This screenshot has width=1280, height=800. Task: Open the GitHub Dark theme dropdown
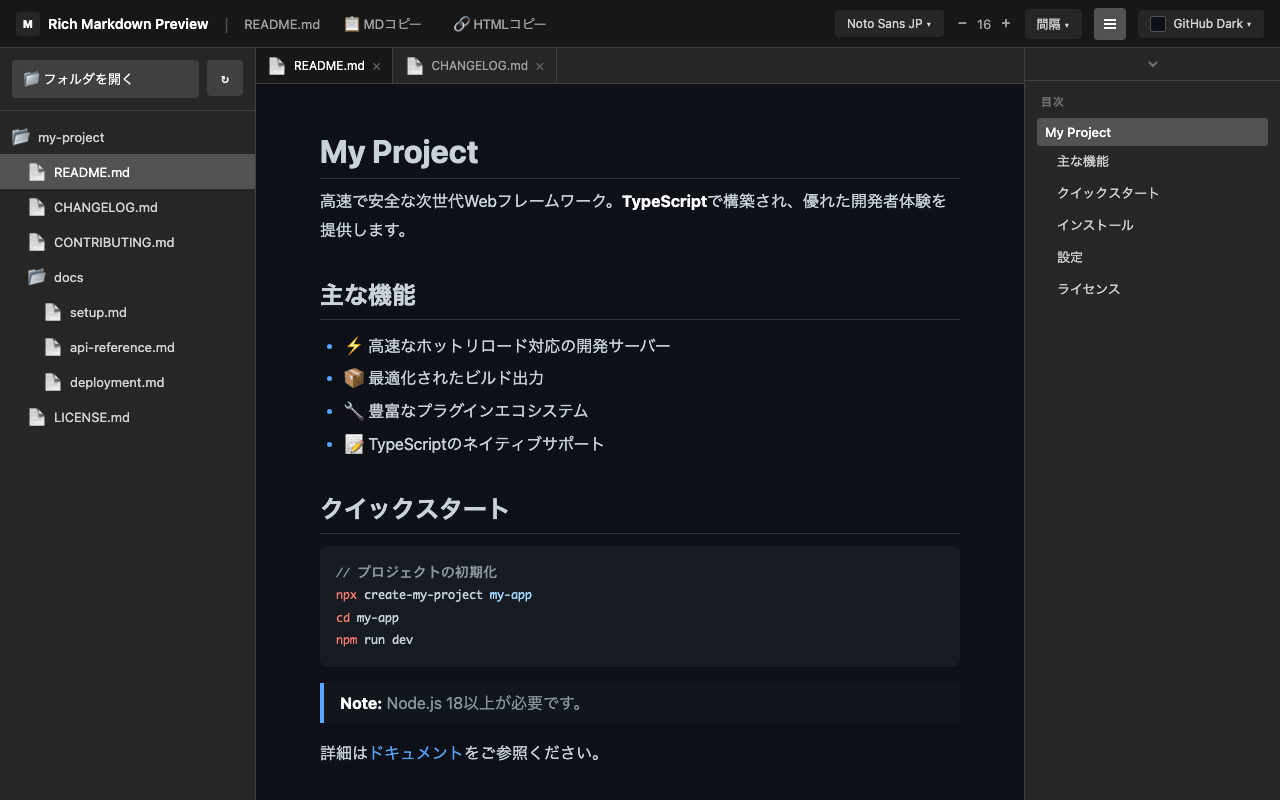coord(1201,24)
